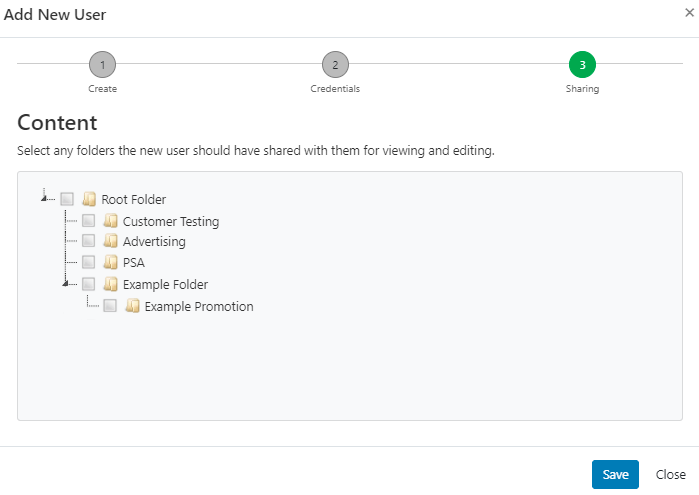This screenshot has height=495, width=699.
Task: Go to step 1 Create
Action: tap(102, 65)
